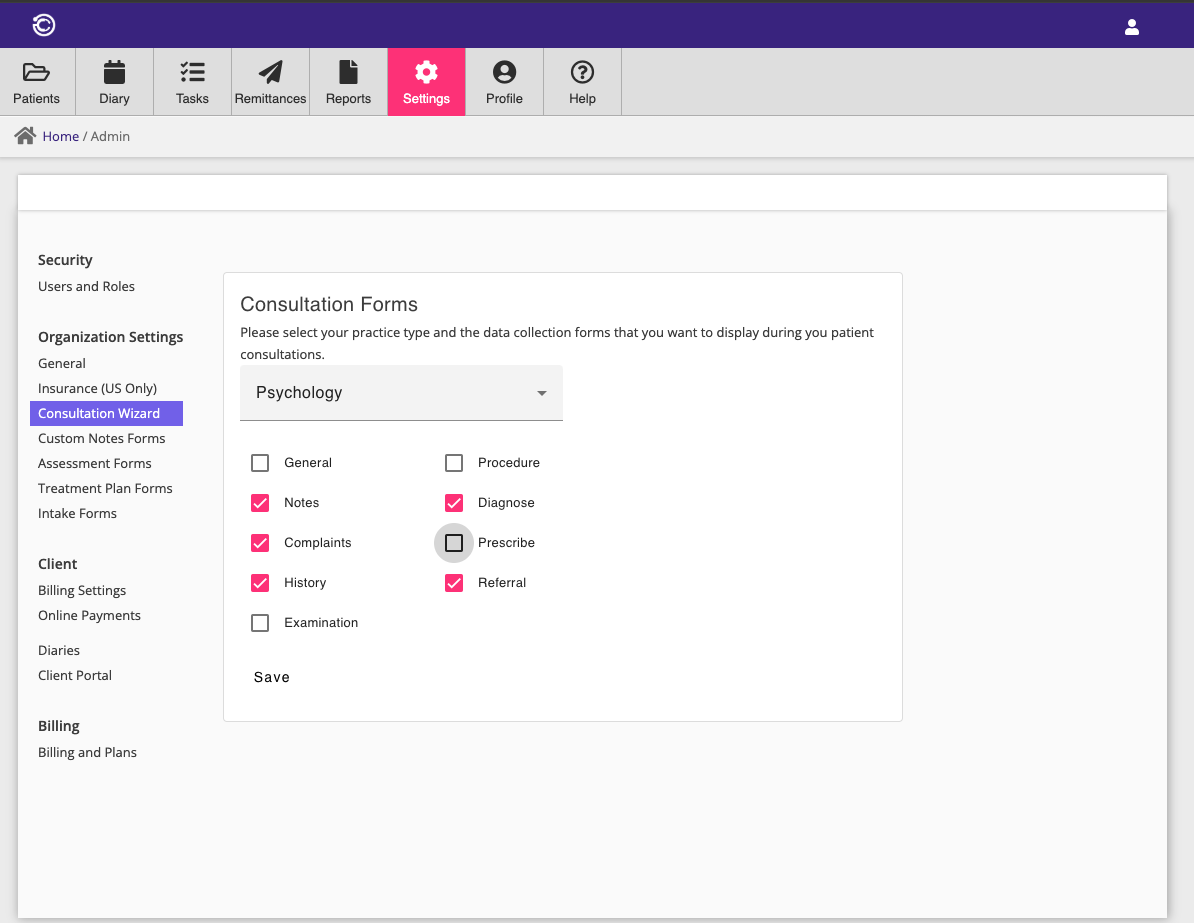Disable the Referral checkbox
Image resolution: width=1194 pixels, height=923 pixels.
point(454,583)
